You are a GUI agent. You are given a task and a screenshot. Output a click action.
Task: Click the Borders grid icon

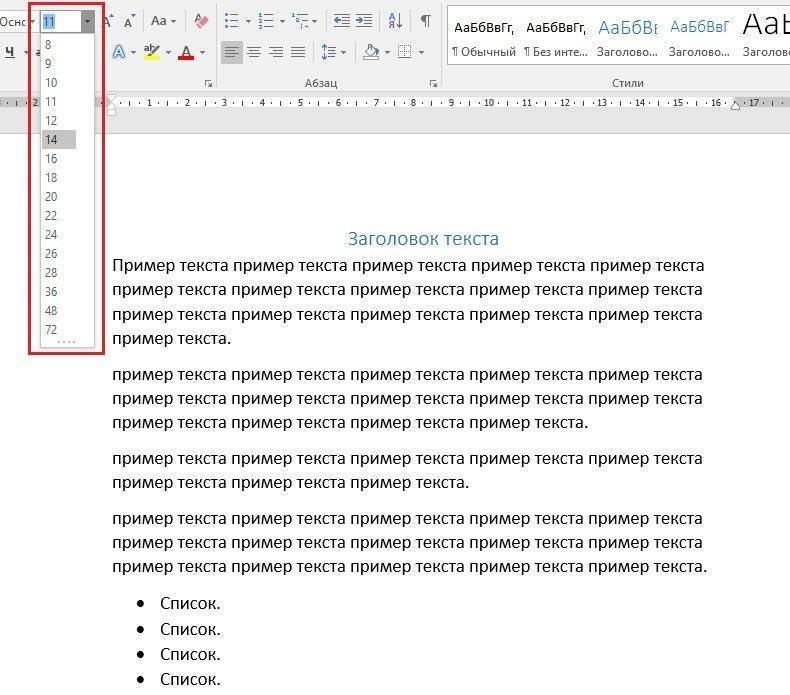click(x=405, y=51)
